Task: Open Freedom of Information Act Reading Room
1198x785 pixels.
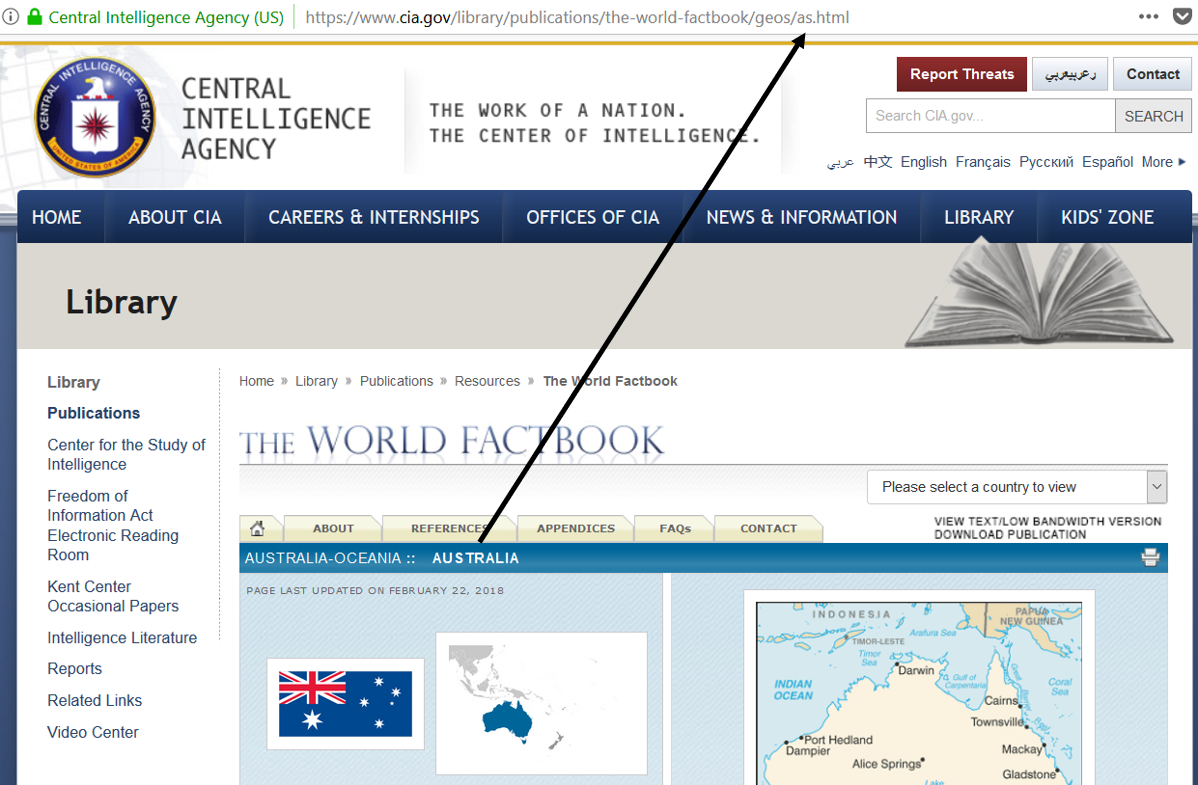Action: (x=112, y=525)
